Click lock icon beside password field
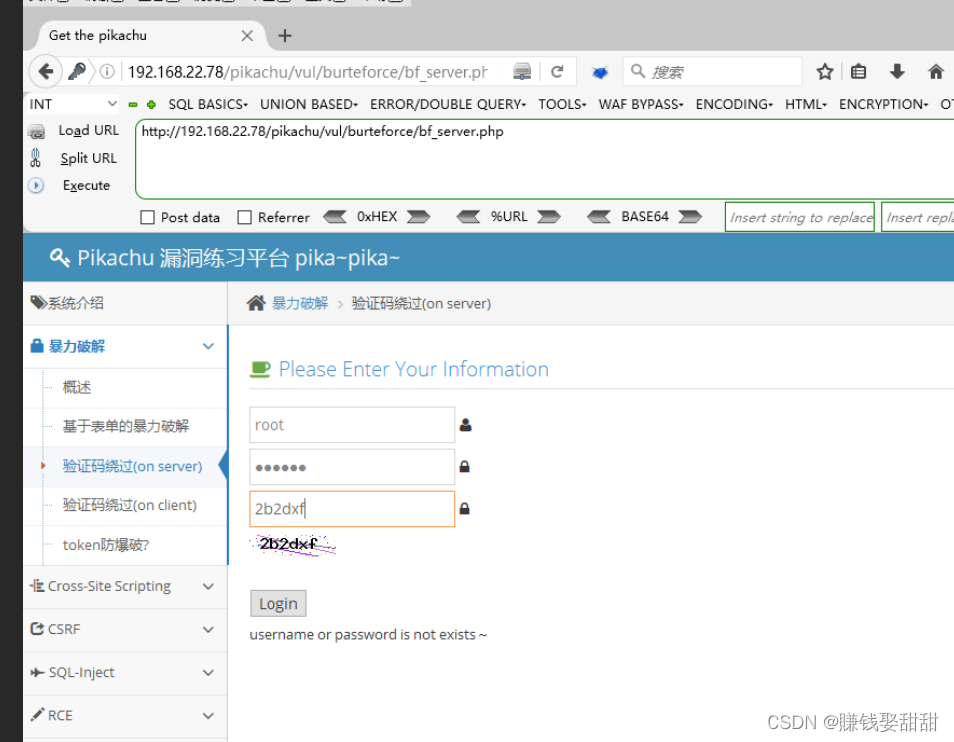 (464, 467)
